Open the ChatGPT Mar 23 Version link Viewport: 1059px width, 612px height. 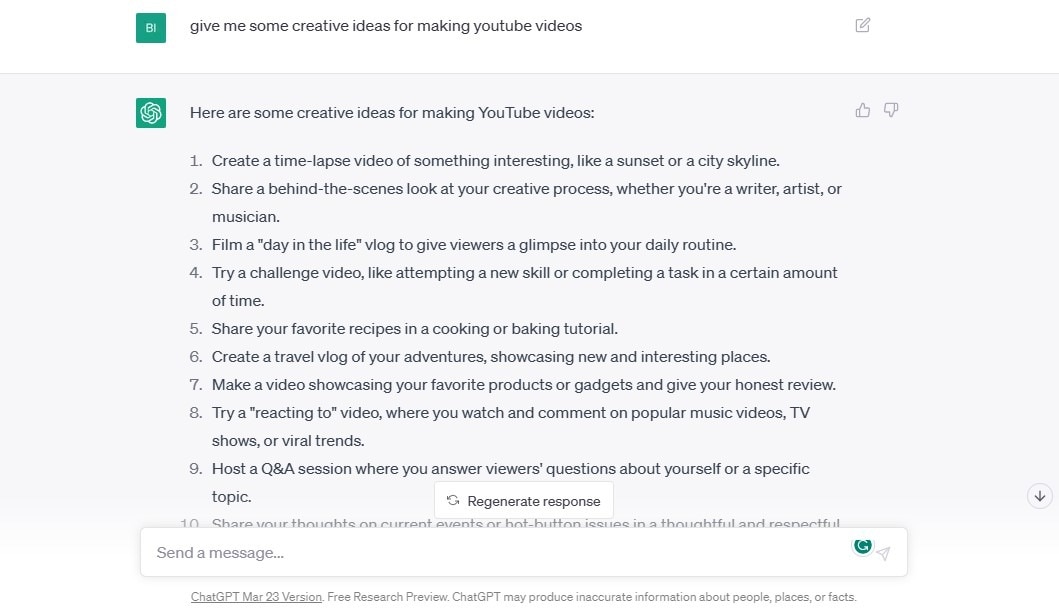(x=256, y=597)
